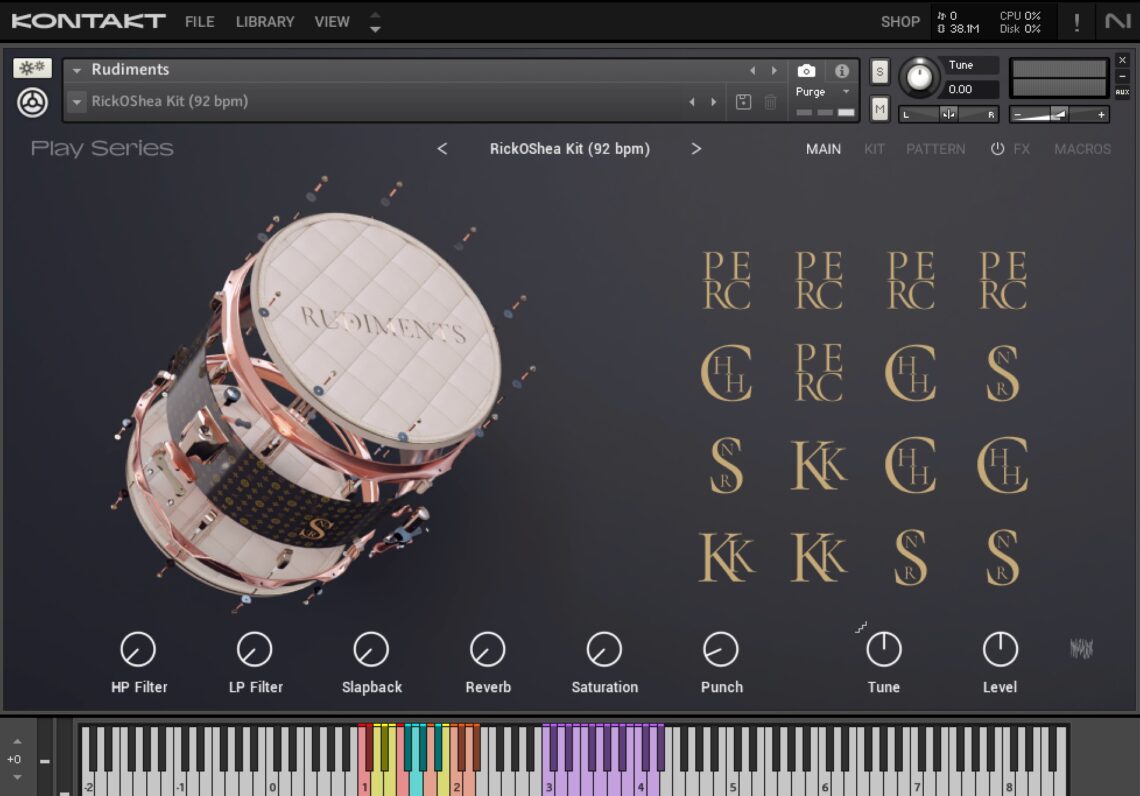Go to the previous instrument with the left arrow beside Rudiments
Viewport: 1140px width, 796px height.
tap(752, 71)
